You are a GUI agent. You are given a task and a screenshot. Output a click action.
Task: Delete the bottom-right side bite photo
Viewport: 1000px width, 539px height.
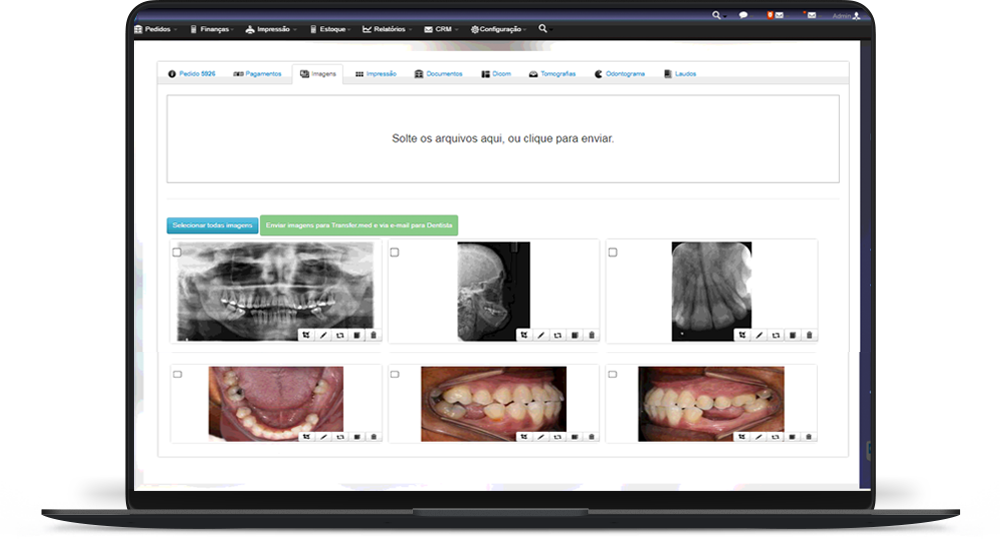809,437
